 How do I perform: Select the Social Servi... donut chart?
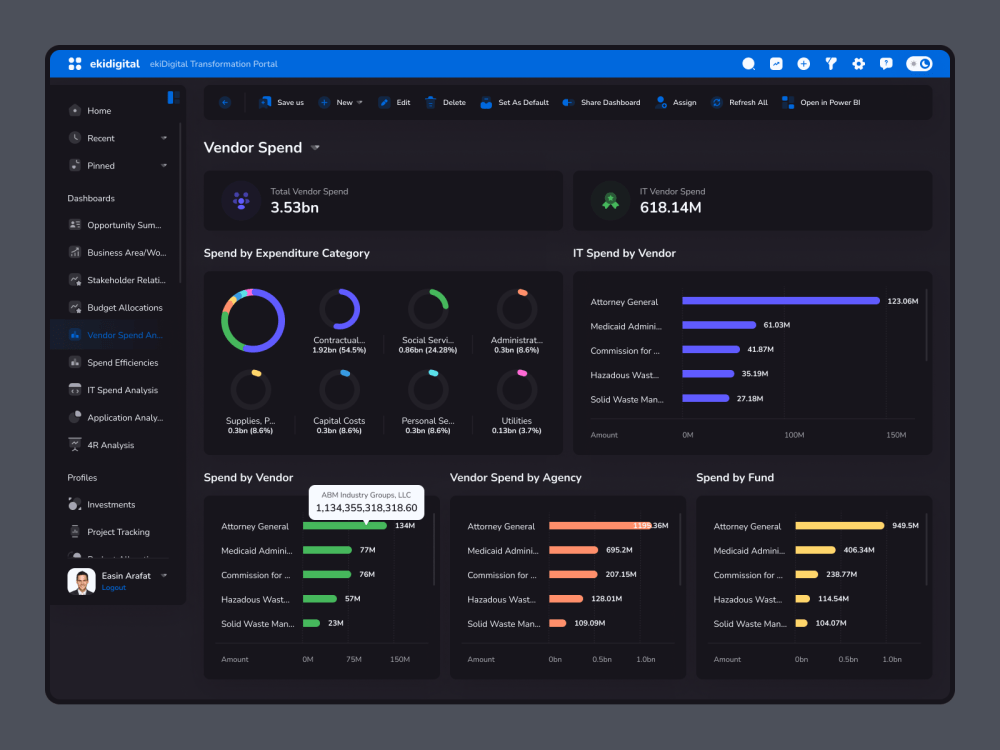[x=428, y=309]
